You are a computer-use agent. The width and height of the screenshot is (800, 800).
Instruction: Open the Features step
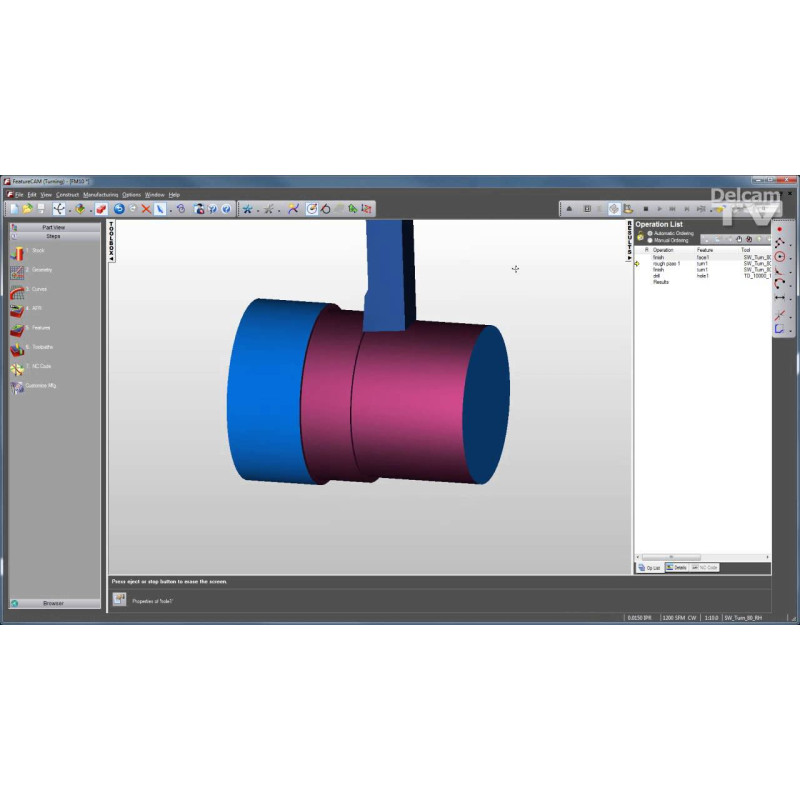pyautogui.click(x=17, y=328)
